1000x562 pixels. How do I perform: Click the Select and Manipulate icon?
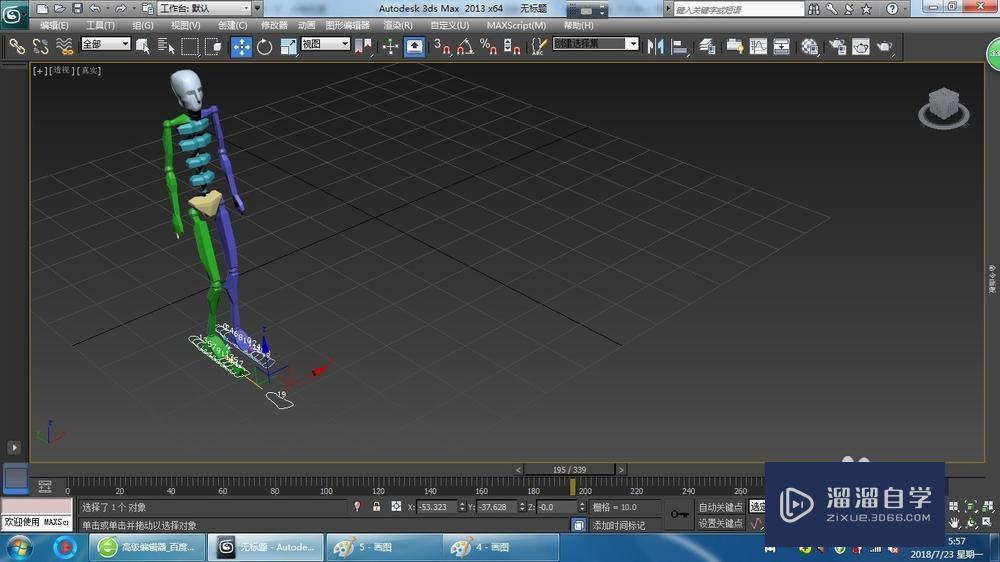point(390,47)
